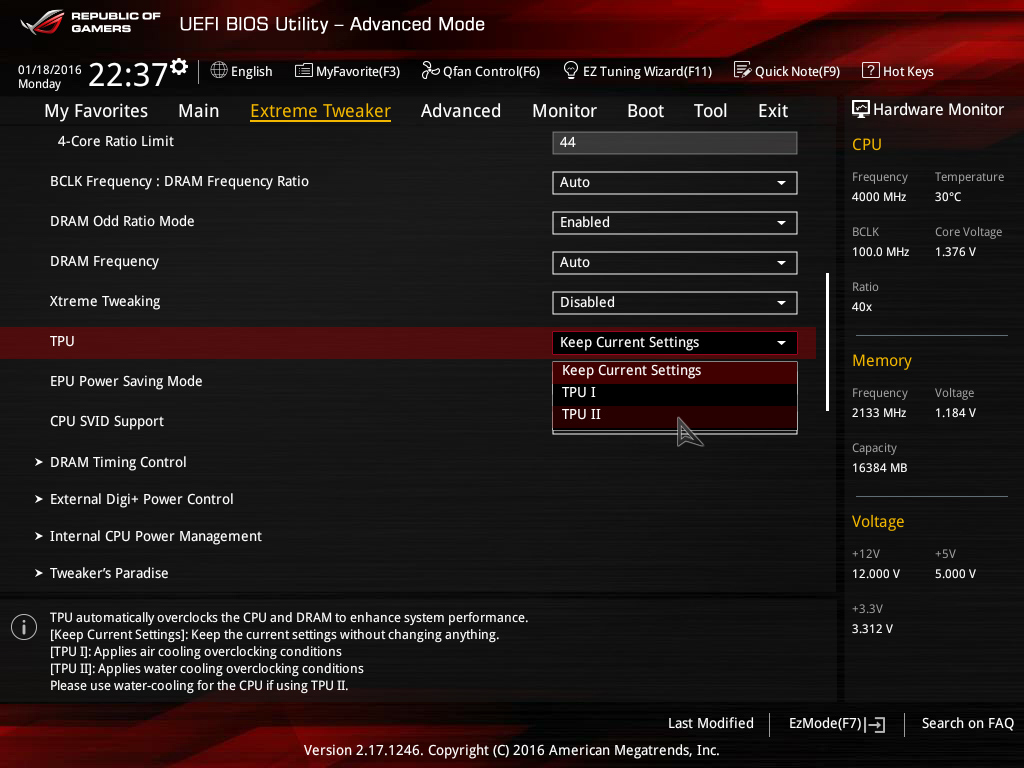
Task: Switch to Main tab
Action: click(199, 111)
